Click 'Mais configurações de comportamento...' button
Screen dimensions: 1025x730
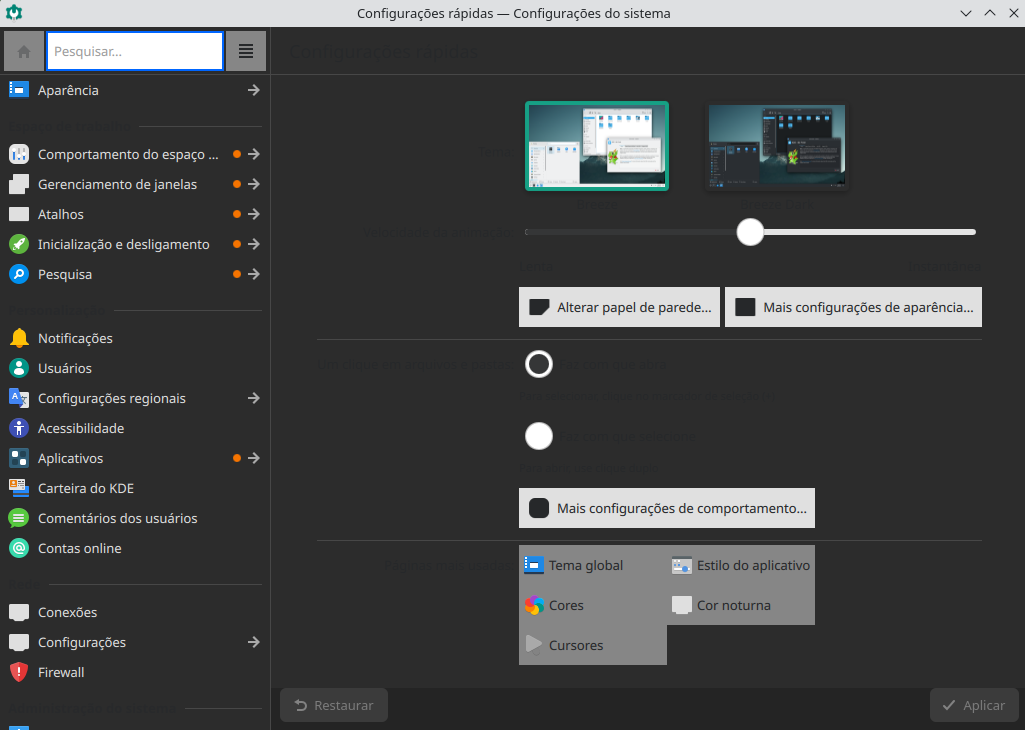pyautogui.click(x=667, y=508)
